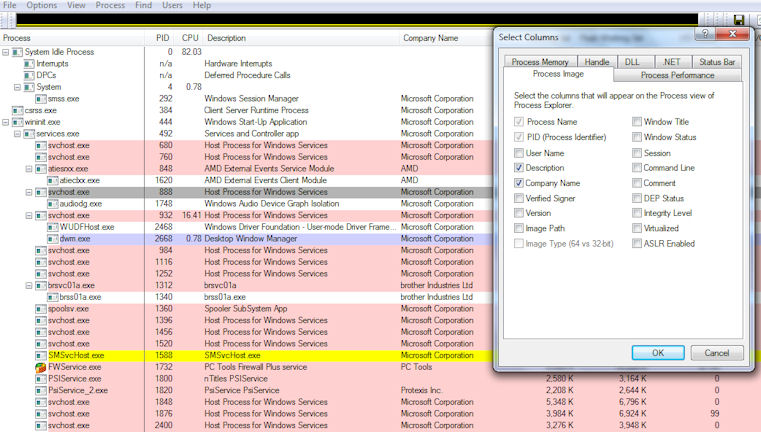This screenshot has height=432, width=761.
Task: Click the brss01a.exe process icon
Action: 52,297
